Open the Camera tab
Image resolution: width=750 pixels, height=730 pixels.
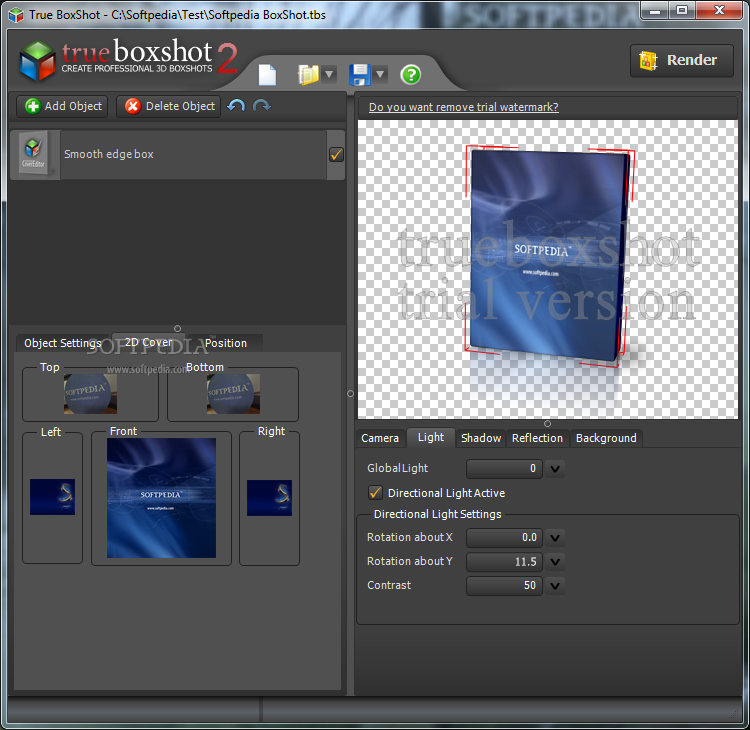pyautogui.click(x=380, y=438)
